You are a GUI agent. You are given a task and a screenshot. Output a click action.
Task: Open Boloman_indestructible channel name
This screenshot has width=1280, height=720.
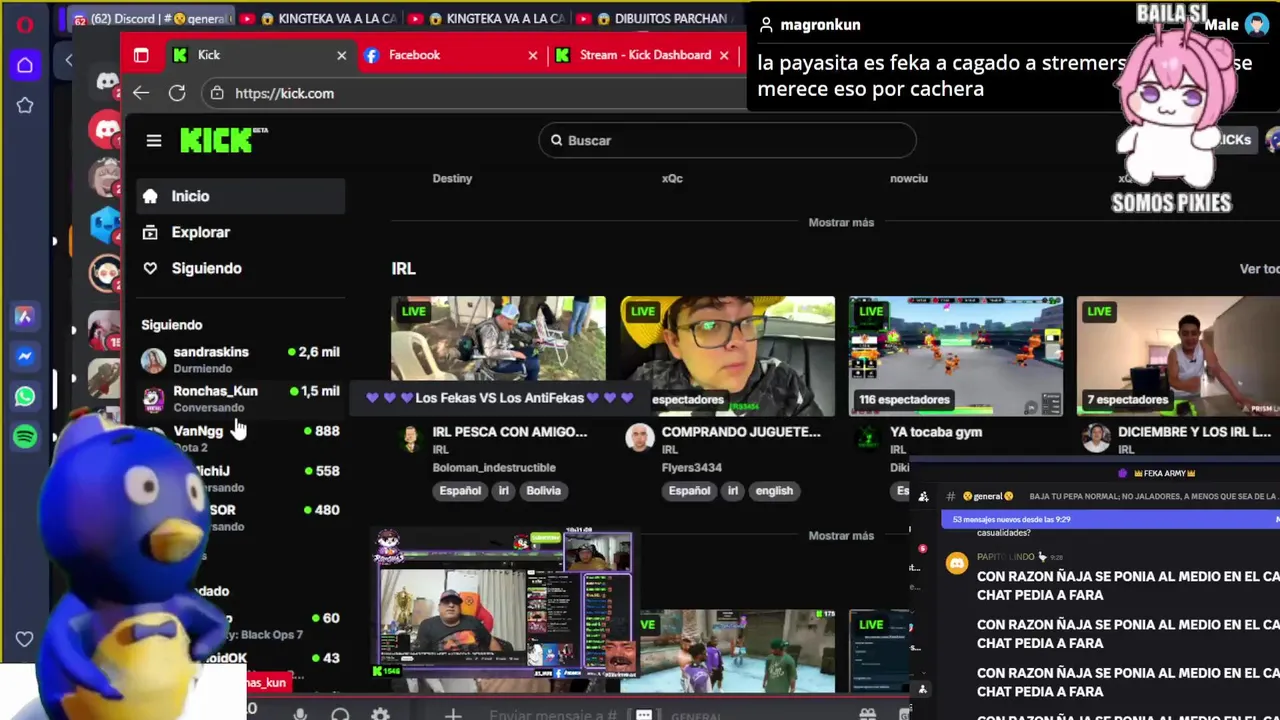click(494, 467)
